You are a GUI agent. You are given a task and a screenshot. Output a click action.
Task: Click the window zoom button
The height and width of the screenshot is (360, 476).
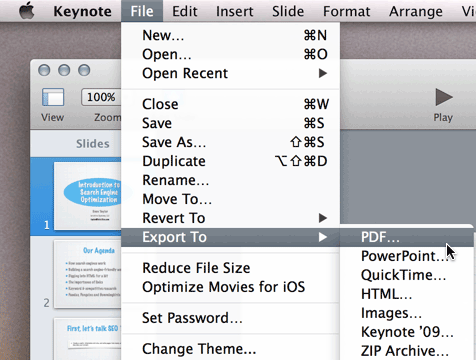coord(84,70)
